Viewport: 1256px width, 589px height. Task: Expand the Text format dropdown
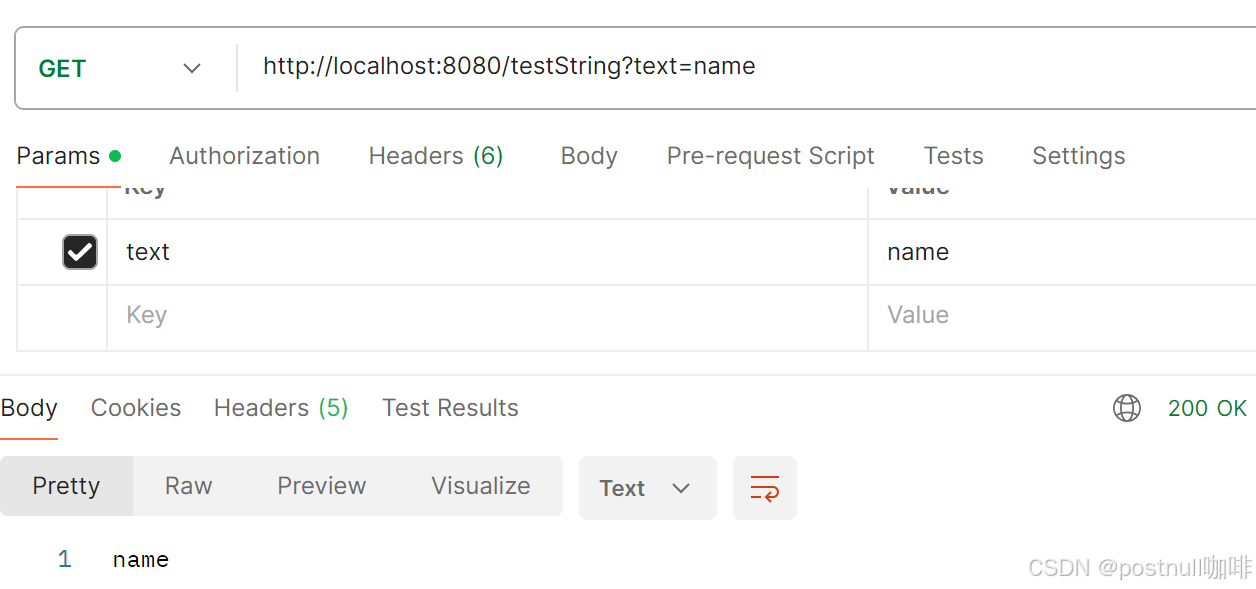pos(647,488)
